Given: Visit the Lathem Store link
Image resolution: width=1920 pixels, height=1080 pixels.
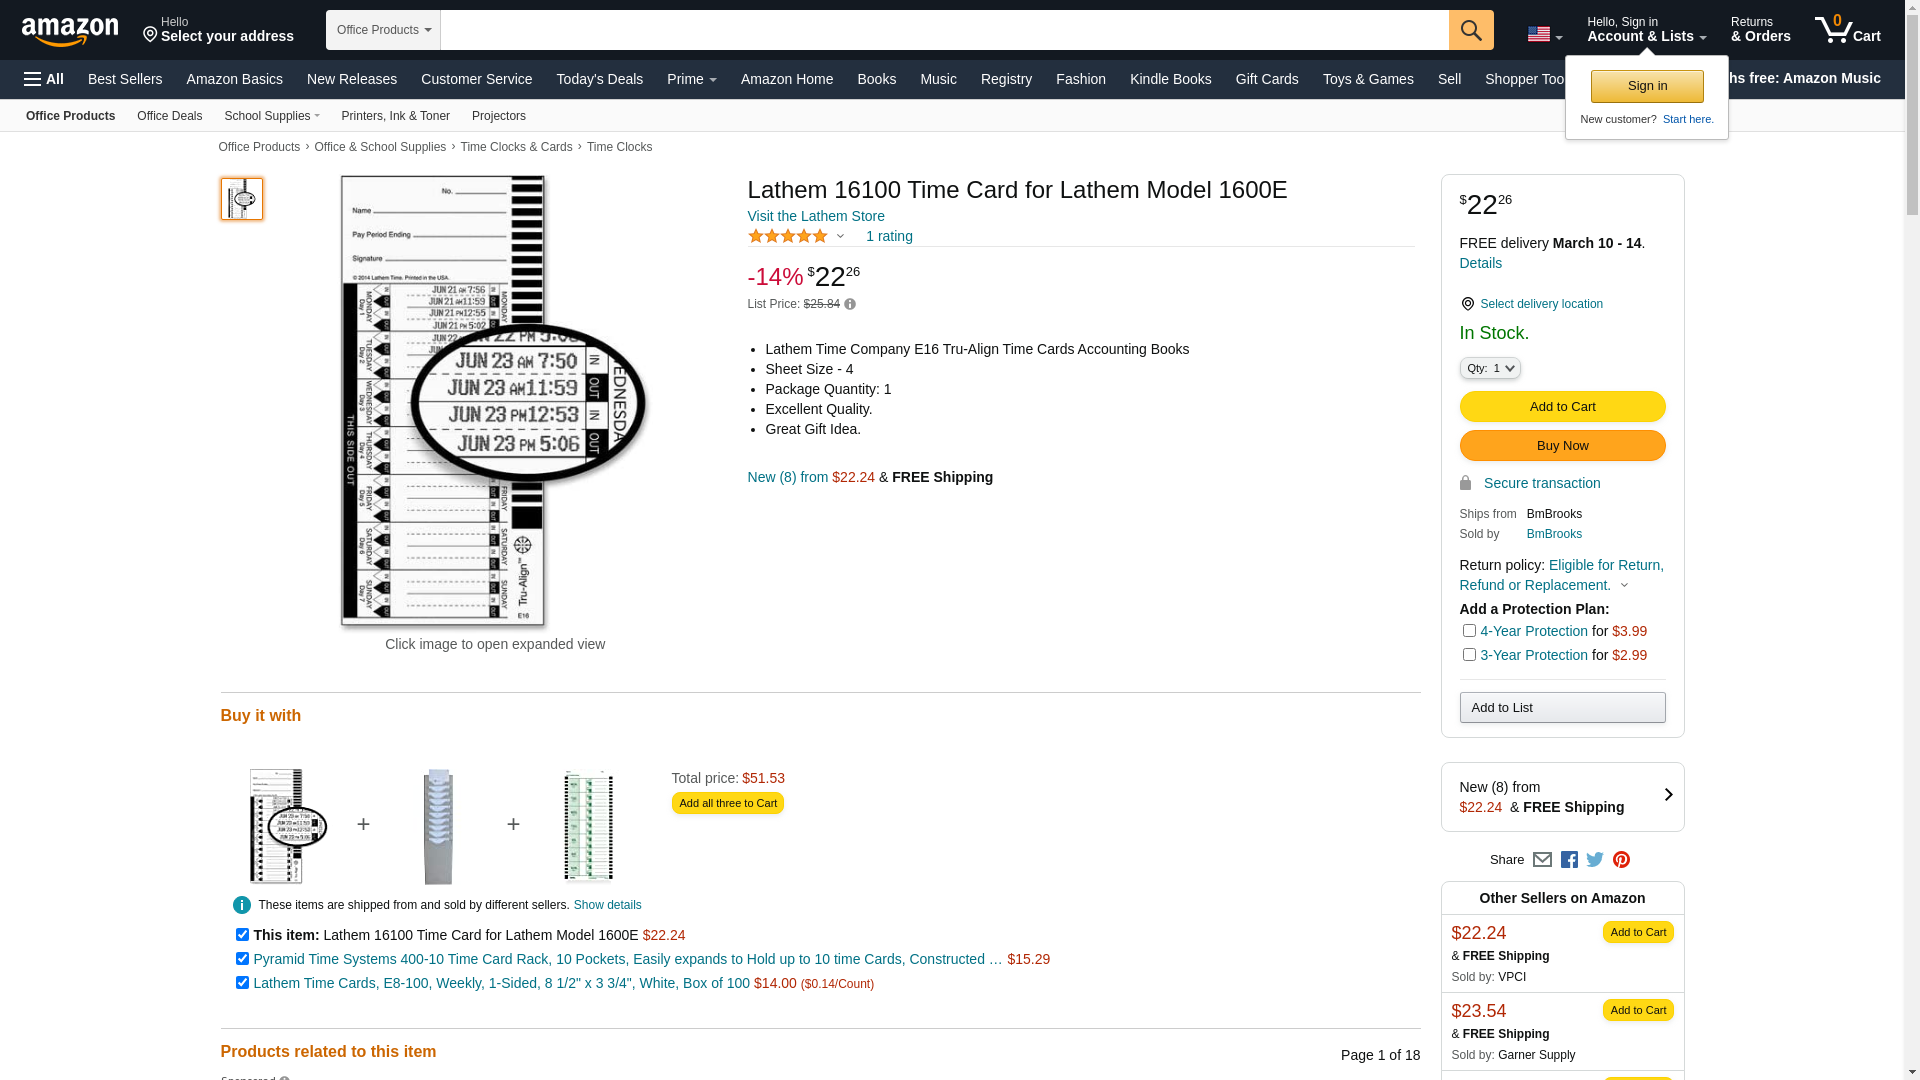Looking at the screenshot, I should (816, 216).
